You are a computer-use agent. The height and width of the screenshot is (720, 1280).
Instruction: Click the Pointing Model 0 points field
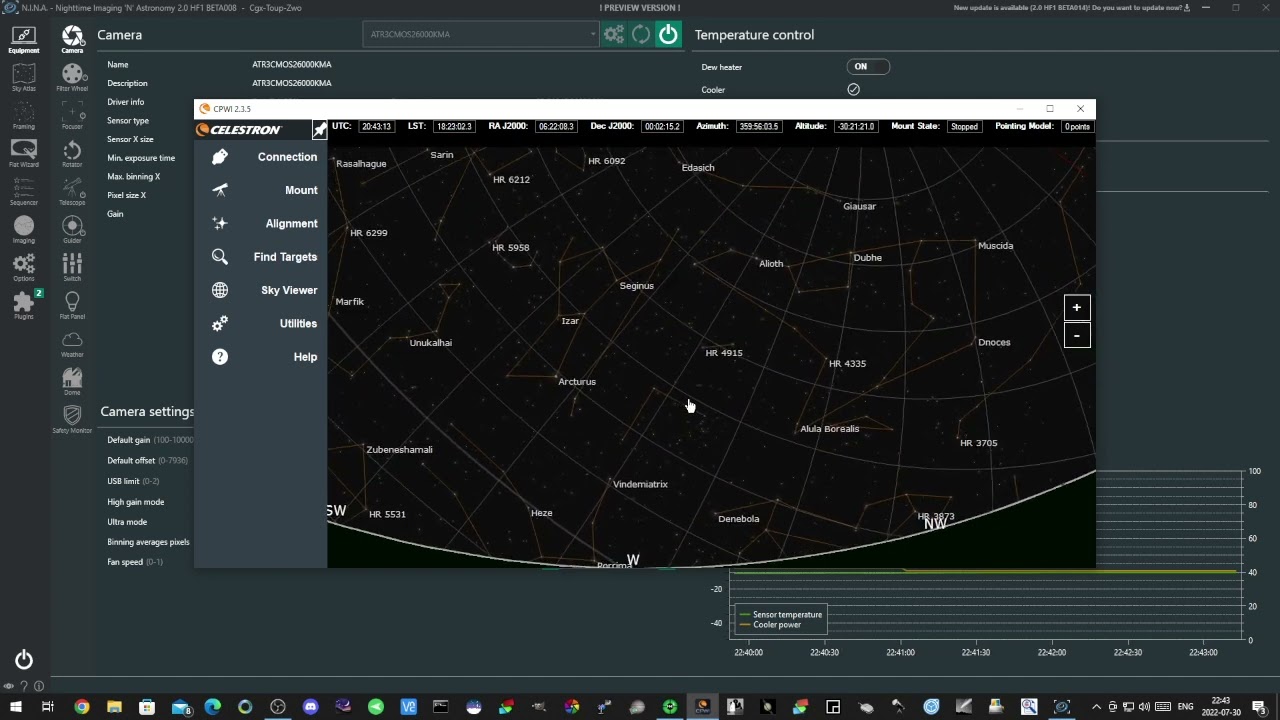[x=1077, y=127]
